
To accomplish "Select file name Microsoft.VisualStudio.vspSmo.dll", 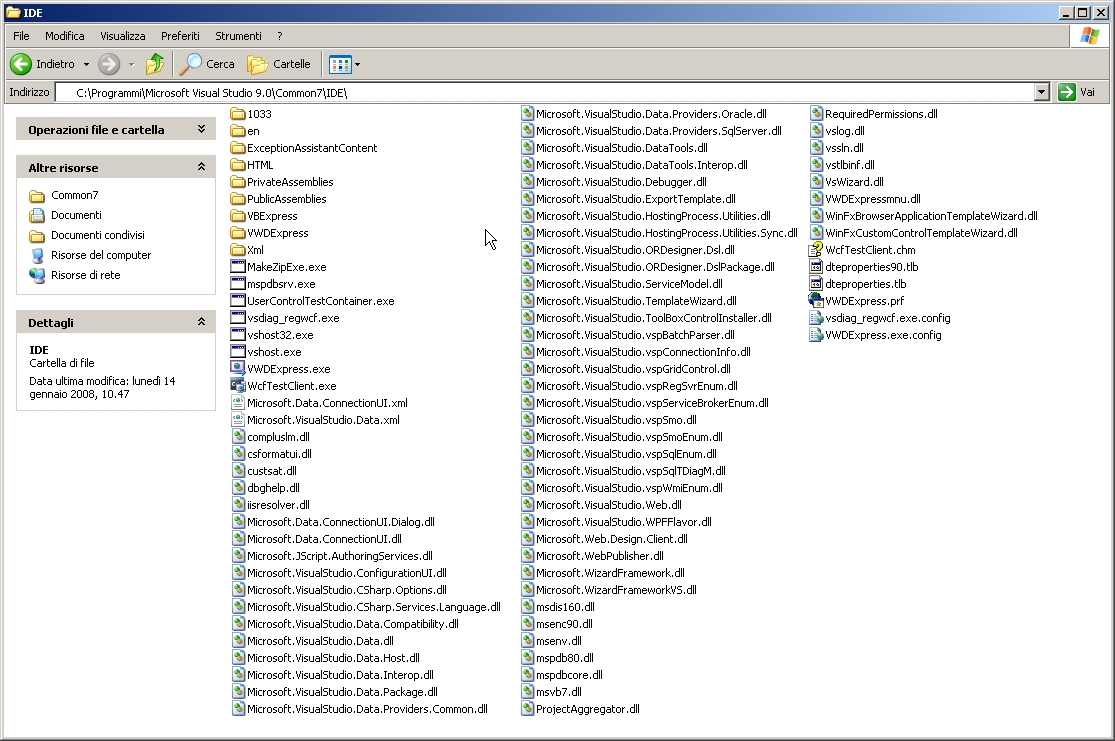I will coord(616,420).
